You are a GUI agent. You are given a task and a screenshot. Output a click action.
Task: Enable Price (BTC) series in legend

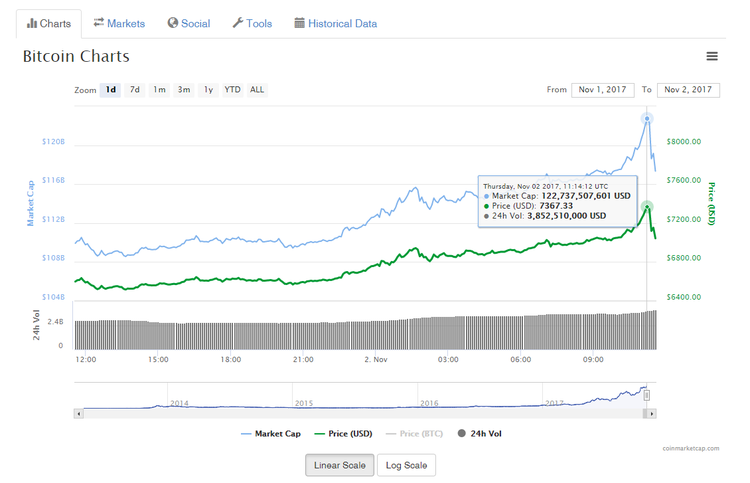coord(416,434)
